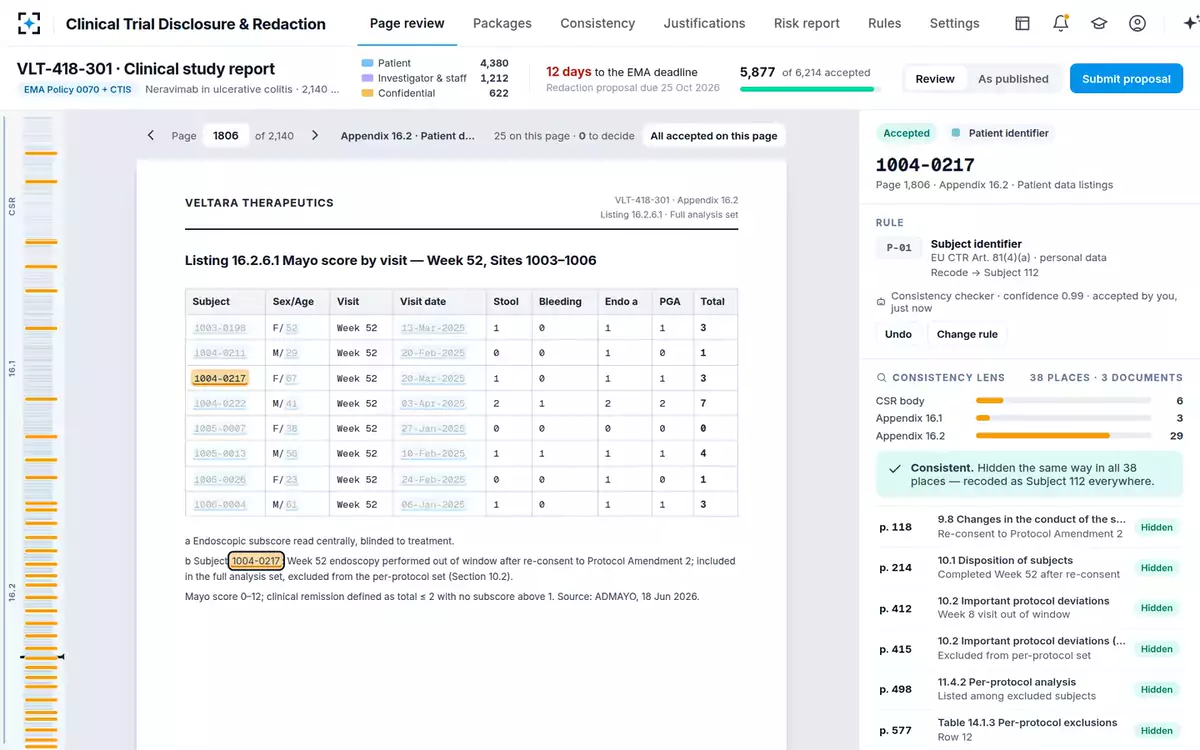Click the Hidden badge on p. 118 row
The height and width of the screenshot is (750, 1200).
pyautogui.click(x=1156, y=527)
